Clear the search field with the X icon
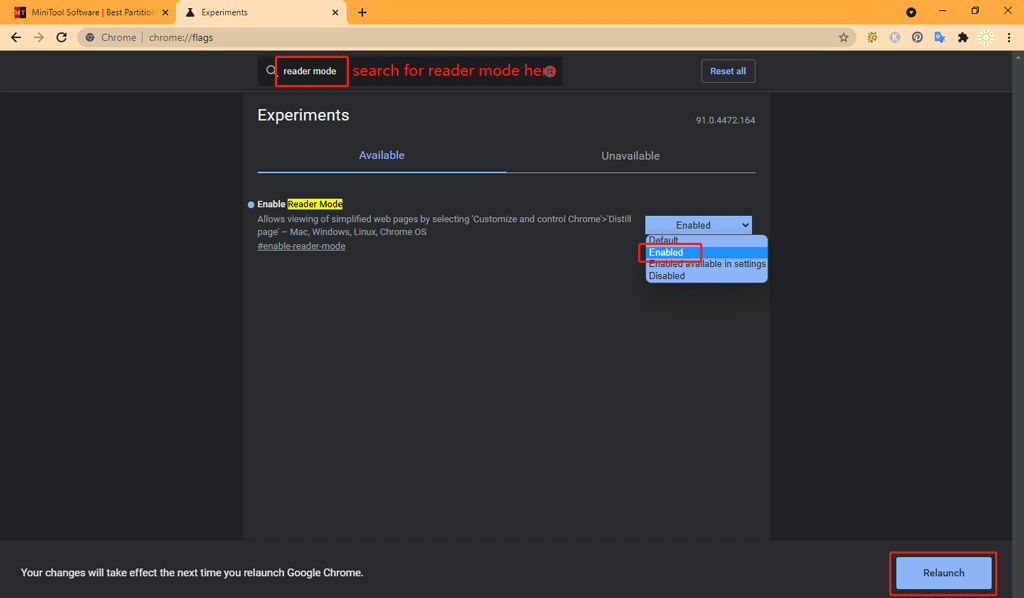 click(x=550, y=71)
